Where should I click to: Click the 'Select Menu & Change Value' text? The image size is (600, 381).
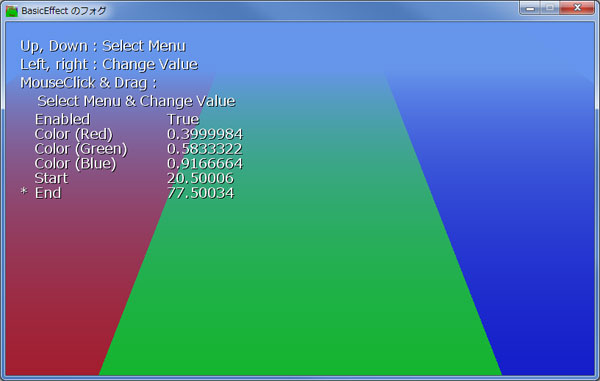[x=136, y=101]
